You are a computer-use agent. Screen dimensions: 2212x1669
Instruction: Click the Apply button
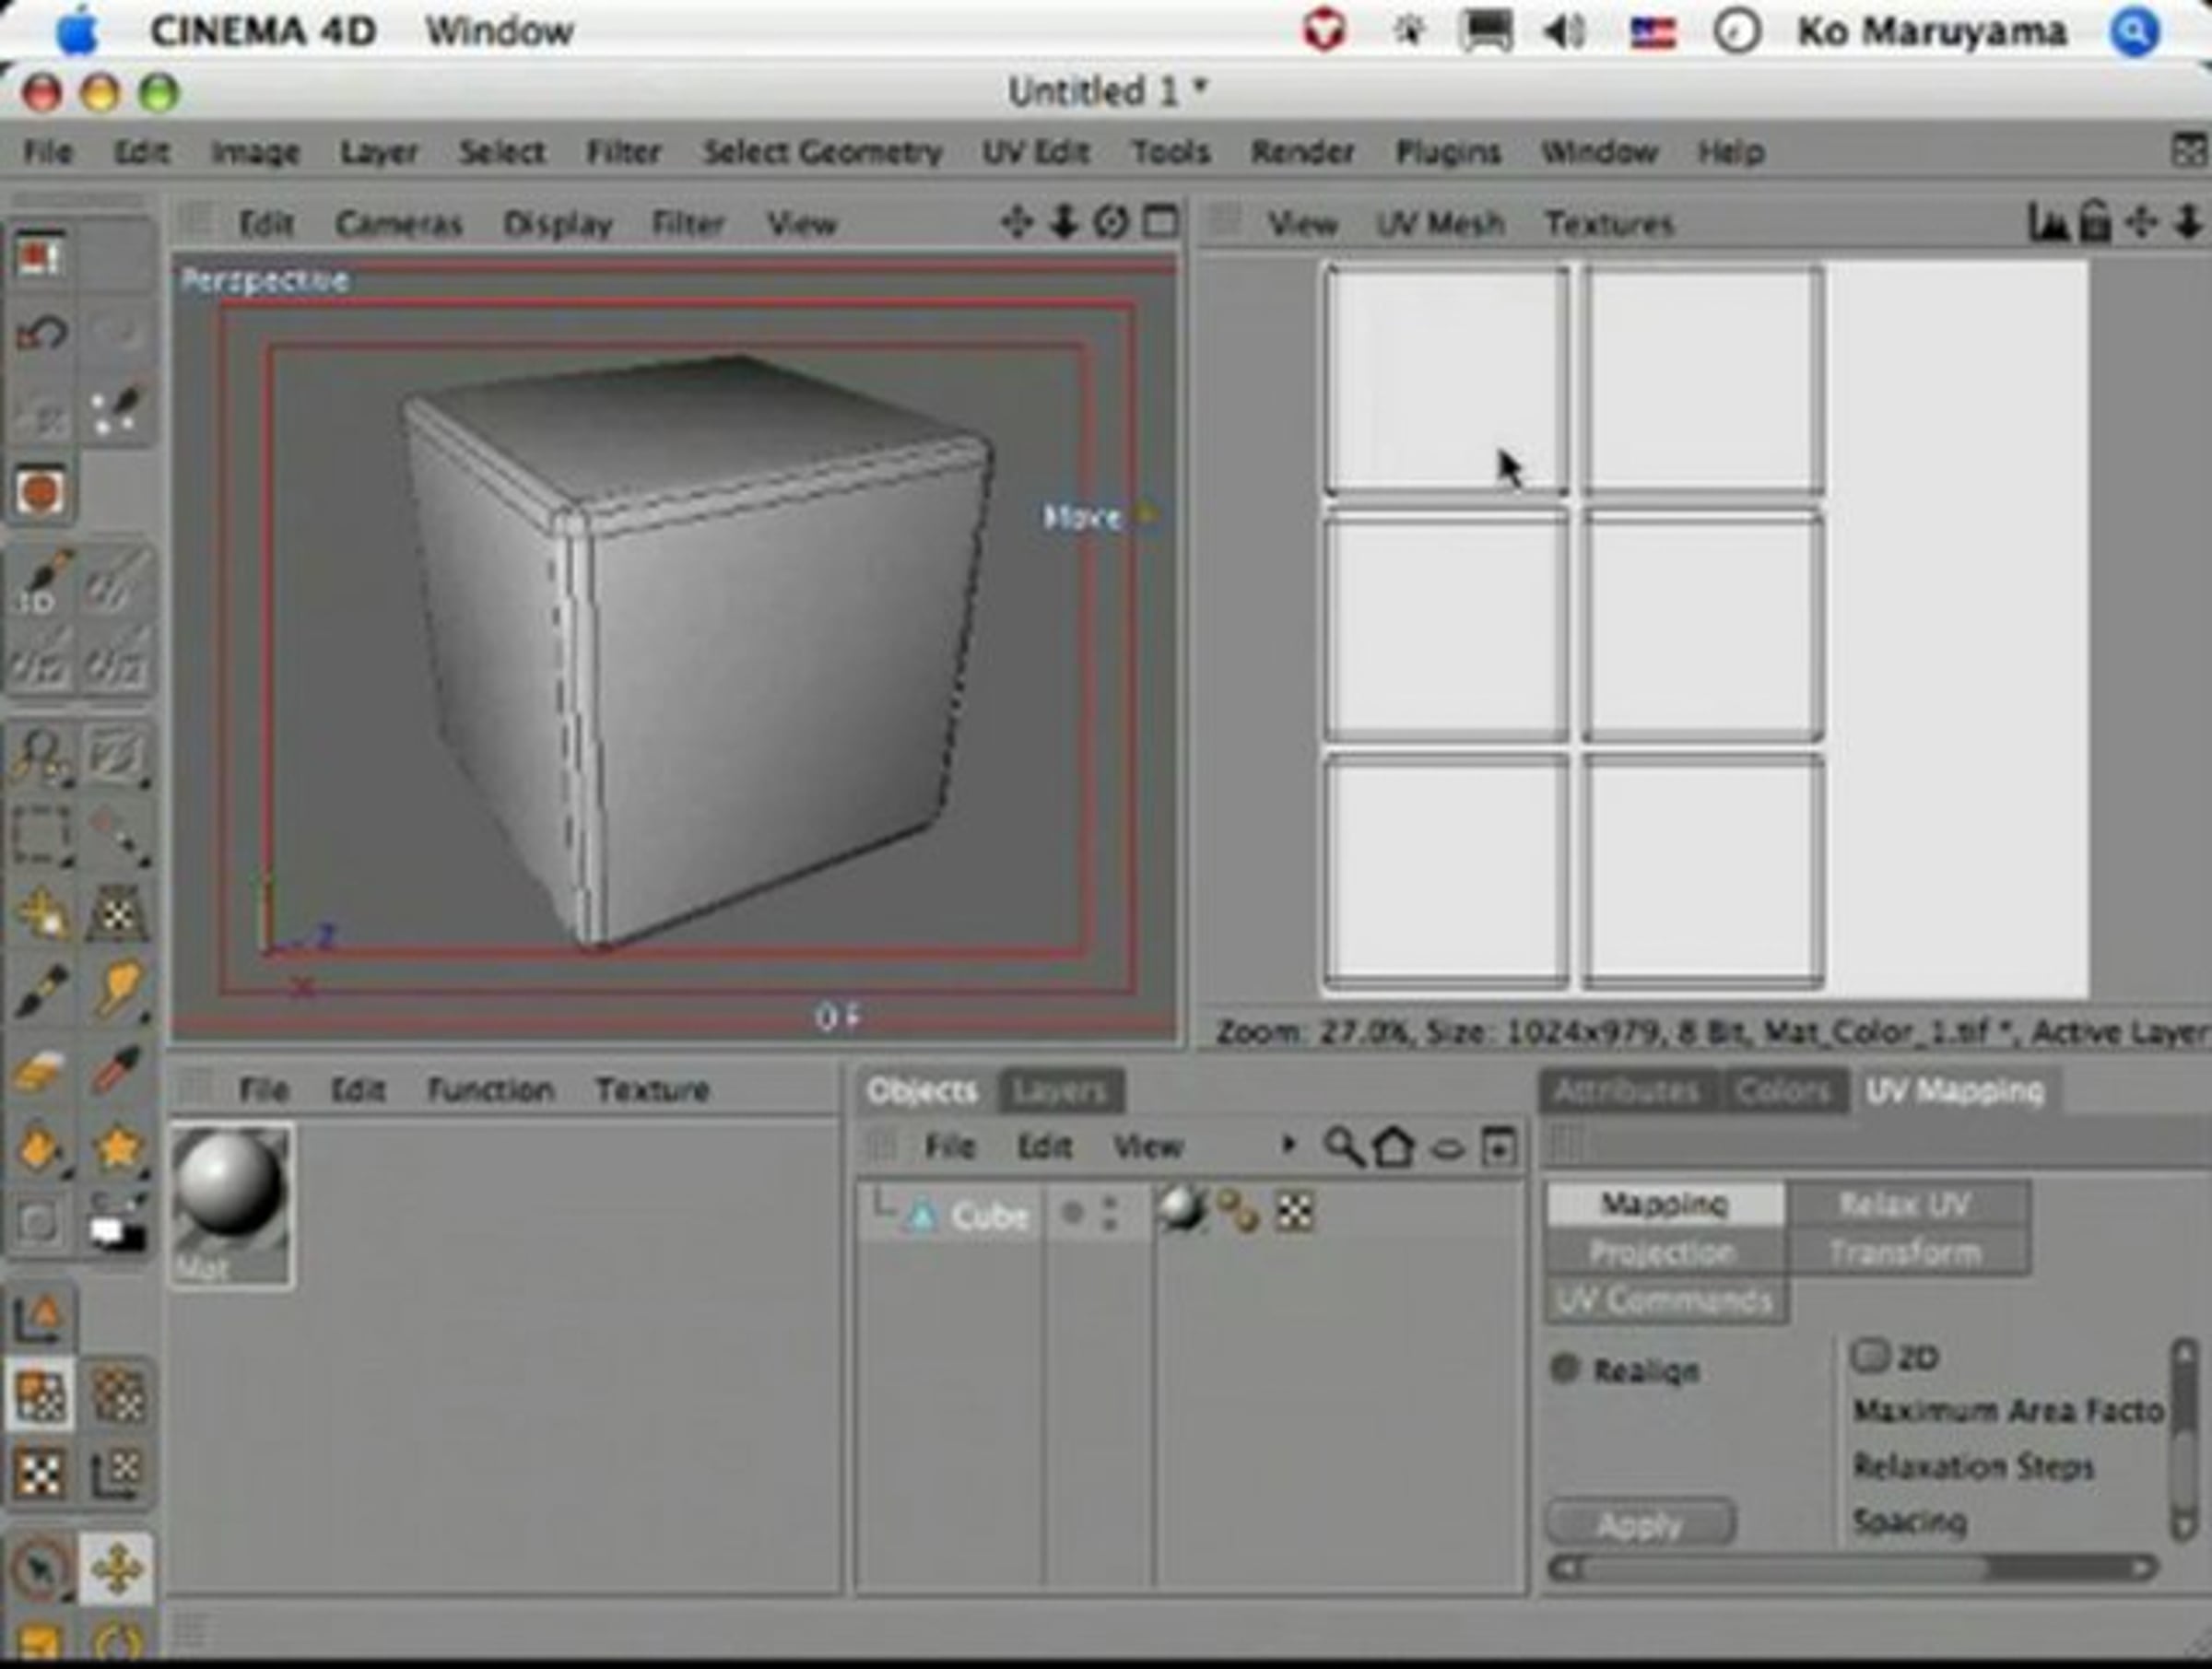coord(1640,1523)
